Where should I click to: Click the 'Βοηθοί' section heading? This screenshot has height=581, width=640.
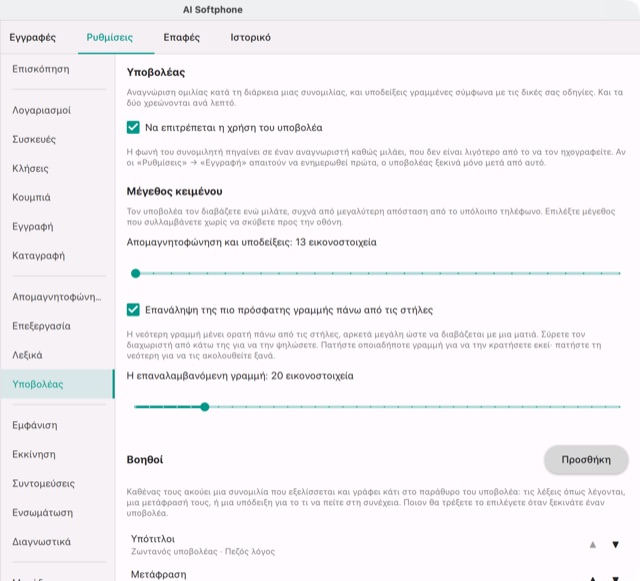pos(144,460)
